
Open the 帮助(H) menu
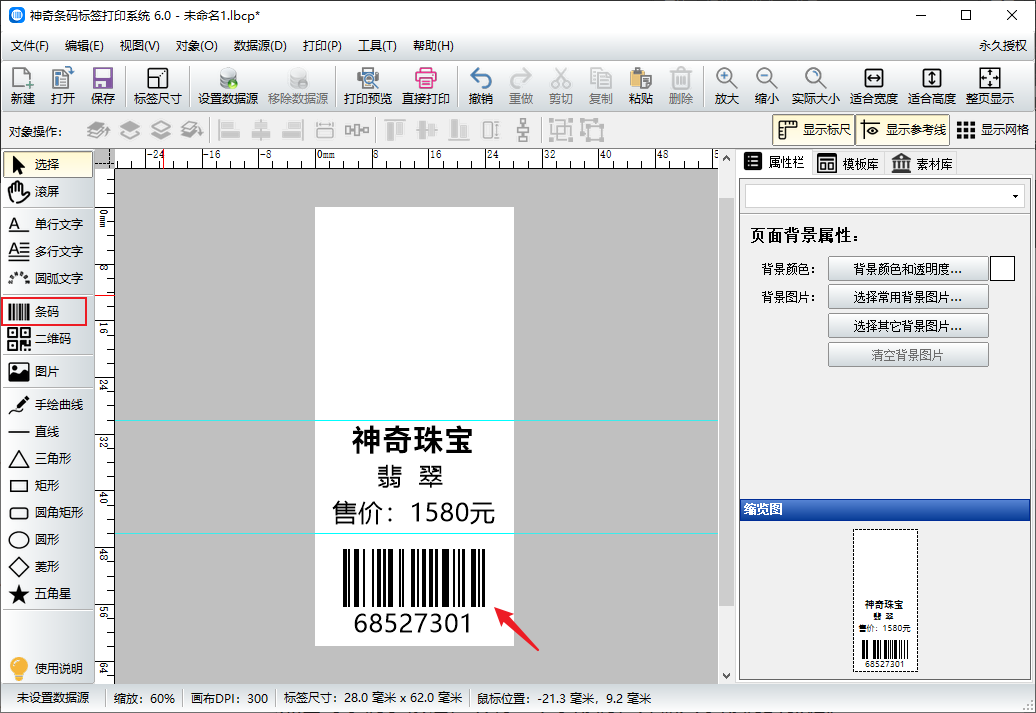click(433, 46)
